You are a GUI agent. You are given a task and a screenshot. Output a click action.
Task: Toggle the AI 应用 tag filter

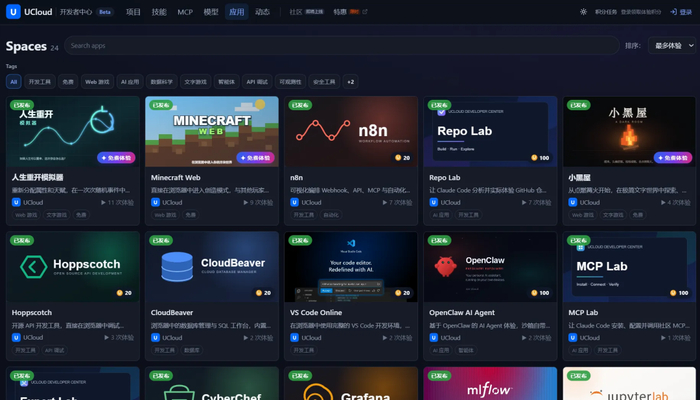[130, 82]
